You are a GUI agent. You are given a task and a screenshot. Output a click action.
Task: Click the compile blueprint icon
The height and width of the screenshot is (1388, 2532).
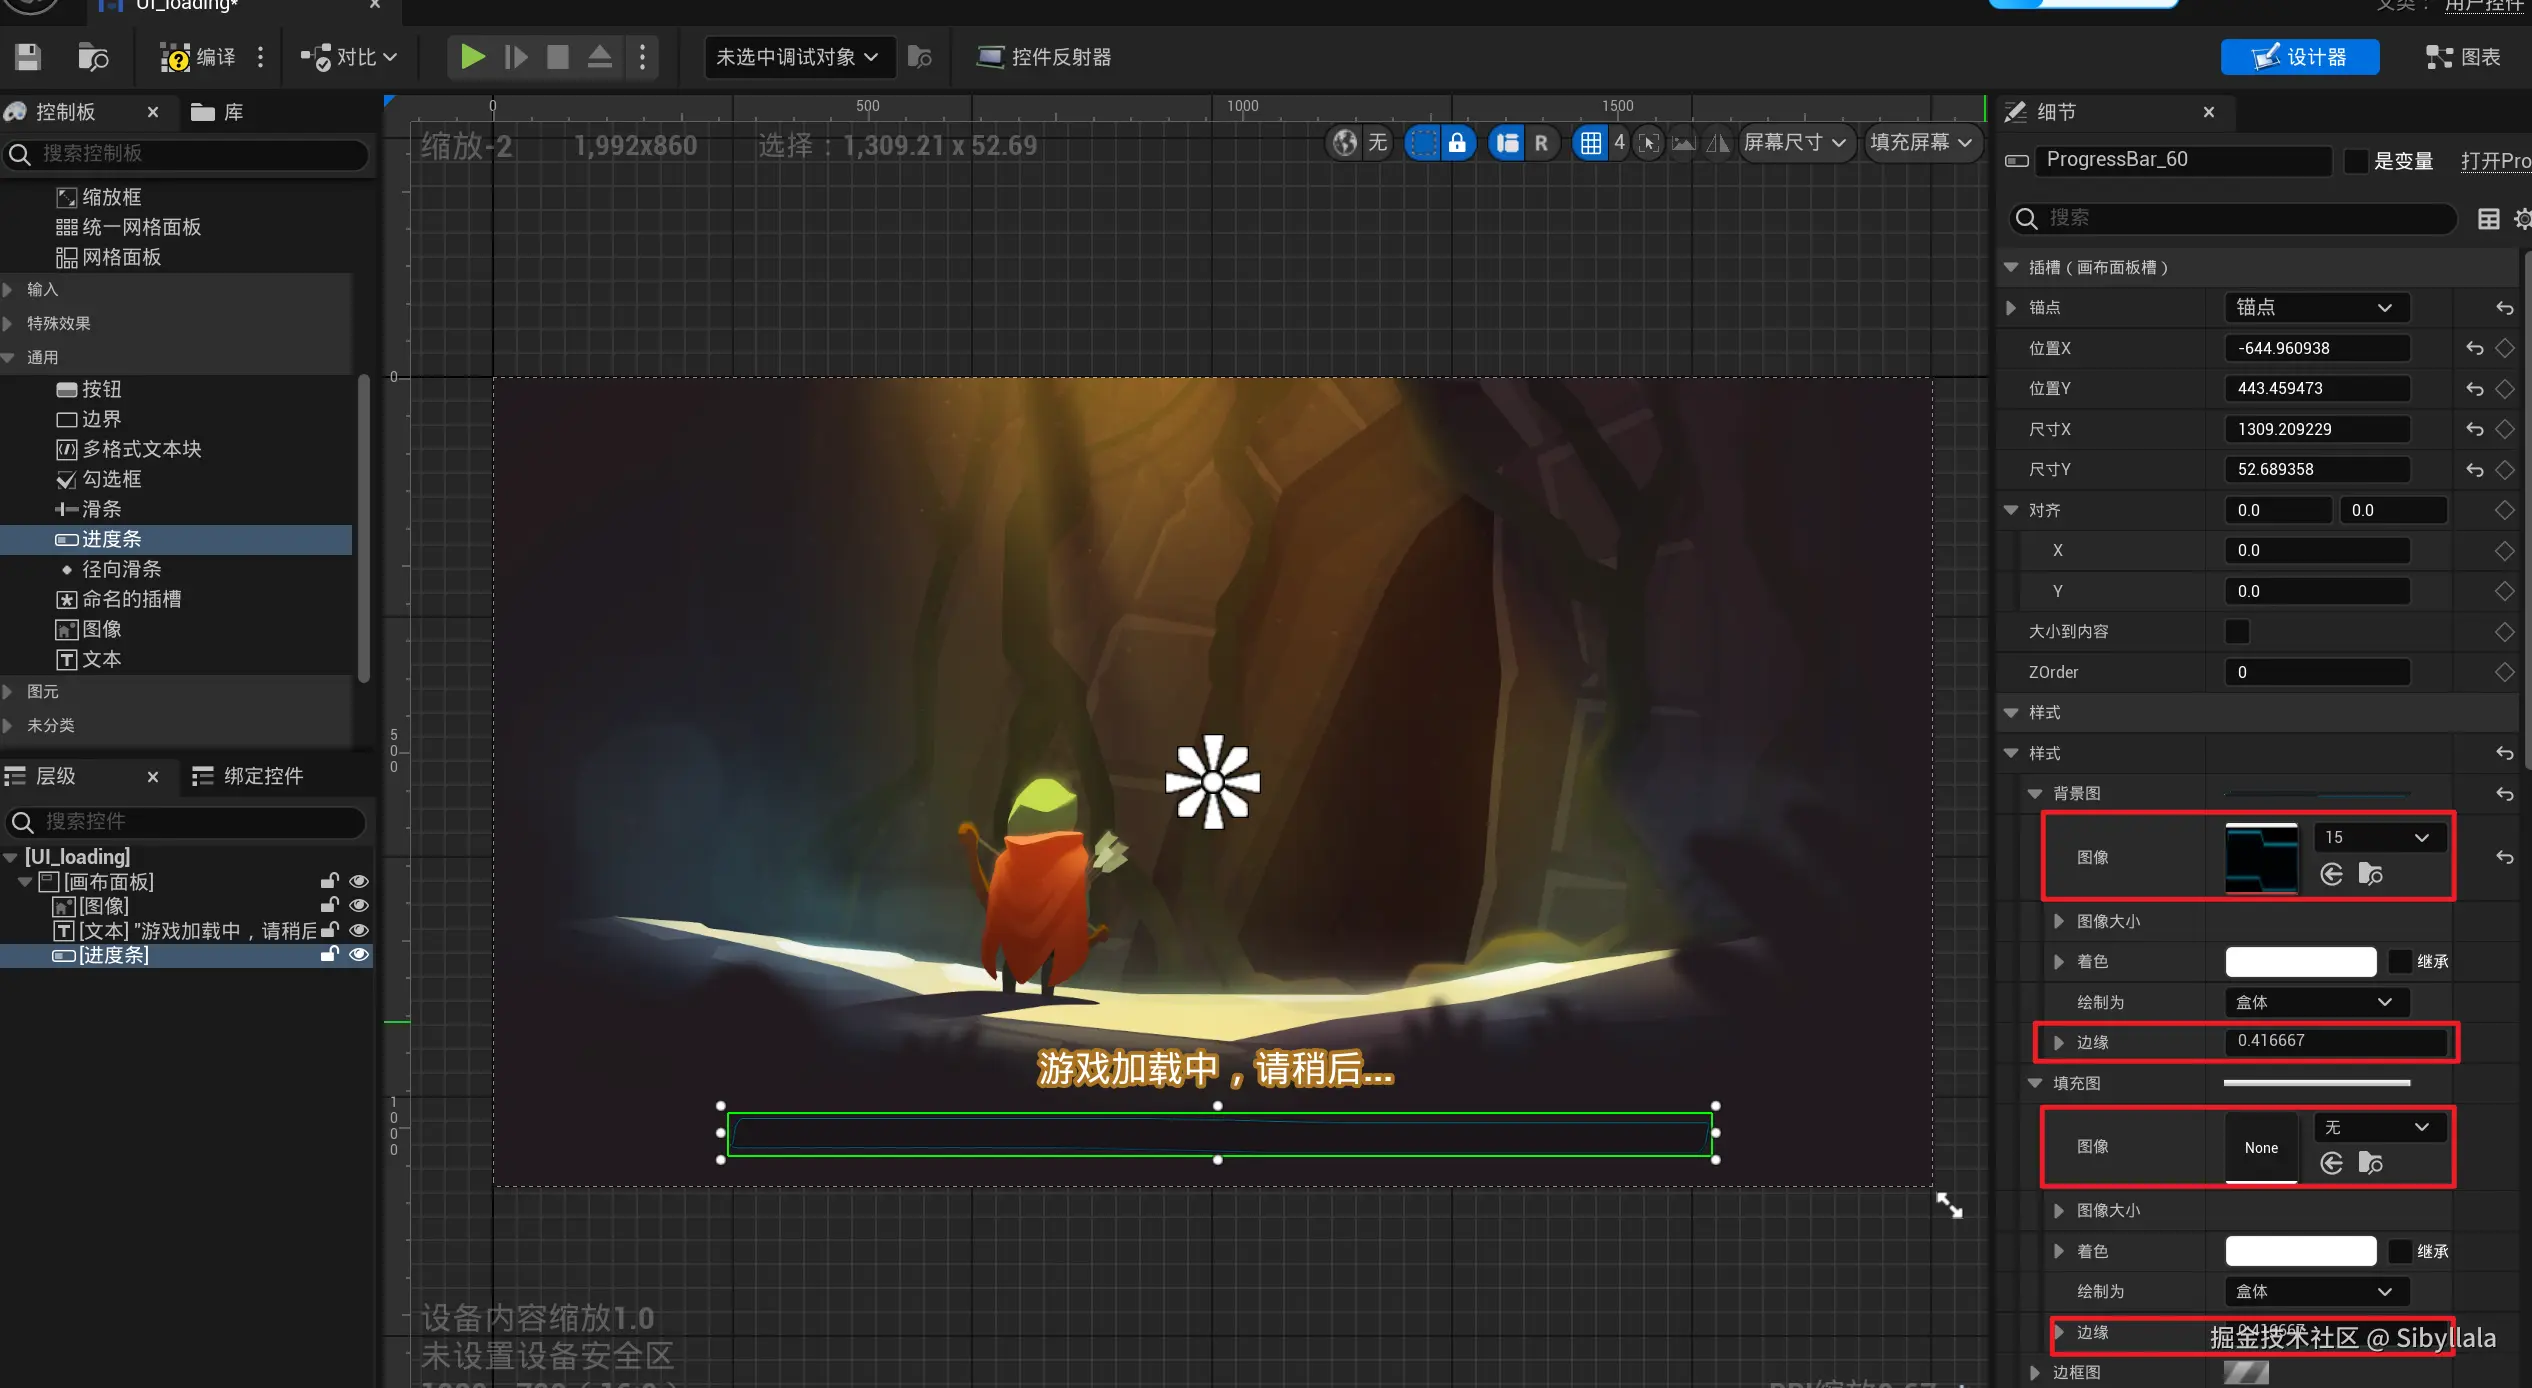[175, 57]
